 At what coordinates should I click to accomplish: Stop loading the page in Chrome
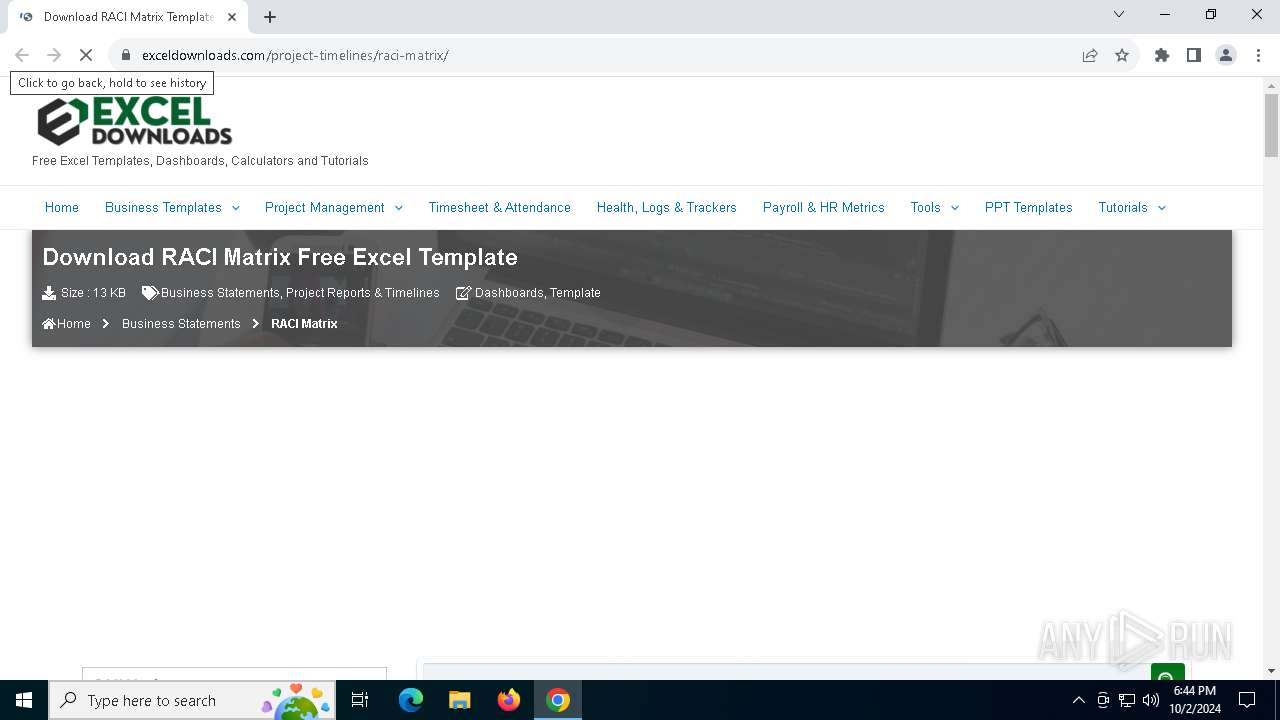86,55
